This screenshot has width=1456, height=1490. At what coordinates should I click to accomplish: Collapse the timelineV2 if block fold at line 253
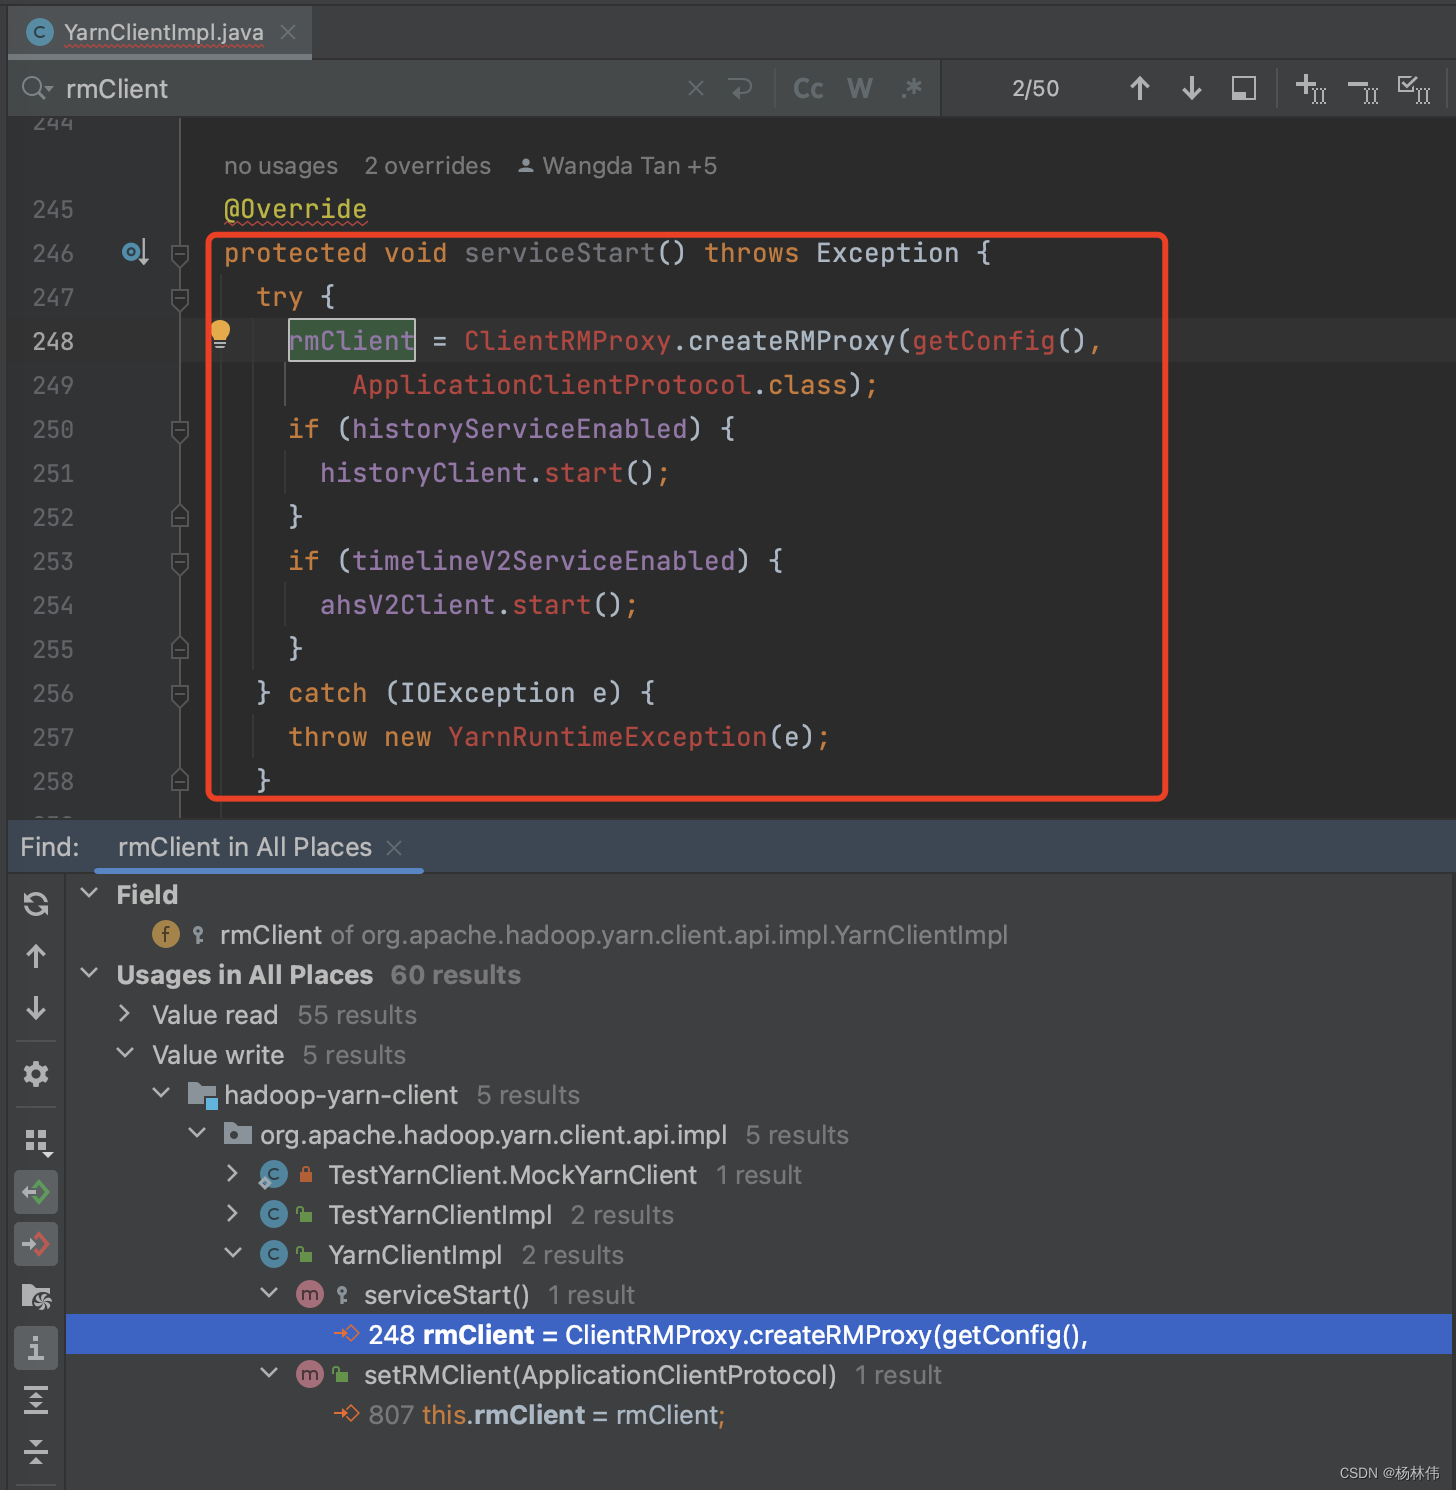tap(180, 562)
